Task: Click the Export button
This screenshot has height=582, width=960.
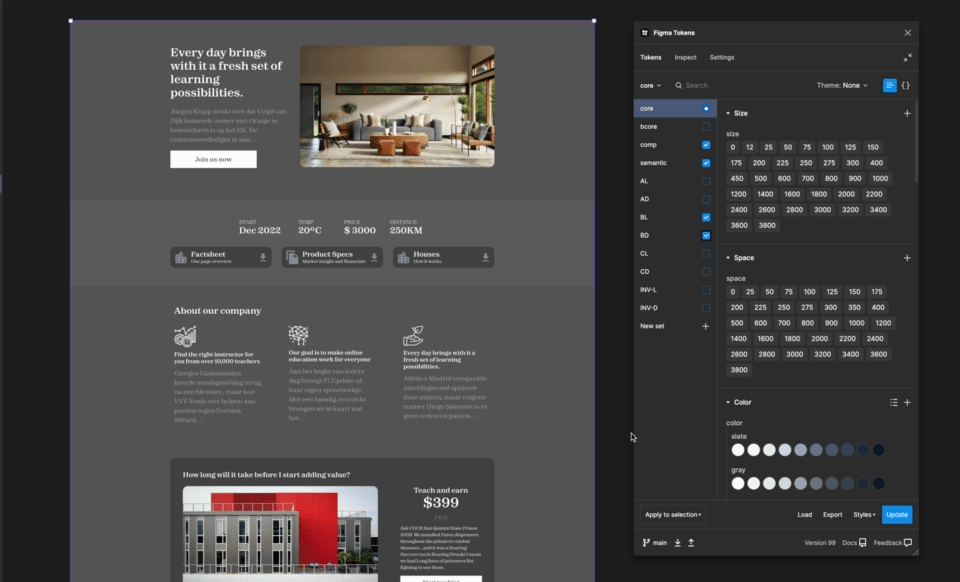Action: (x=832, y=515)
